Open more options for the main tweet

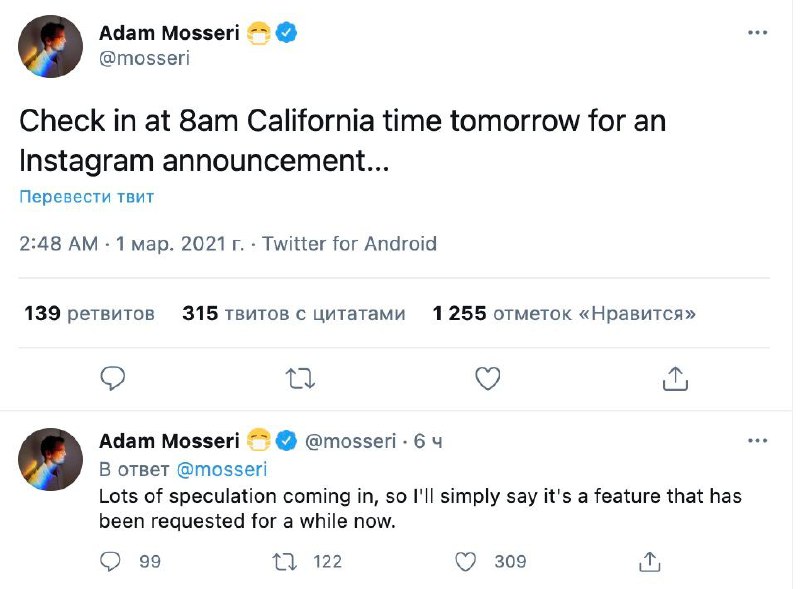[x=758, y=34]
